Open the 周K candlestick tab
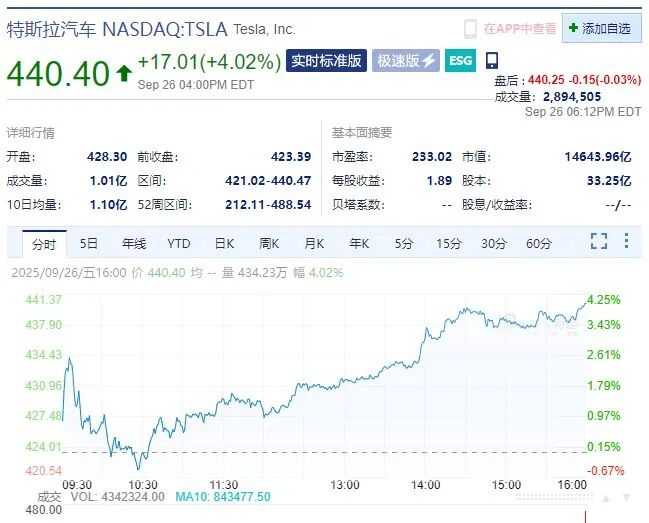This screenshot has height=523, width=649. click(269, 243)
